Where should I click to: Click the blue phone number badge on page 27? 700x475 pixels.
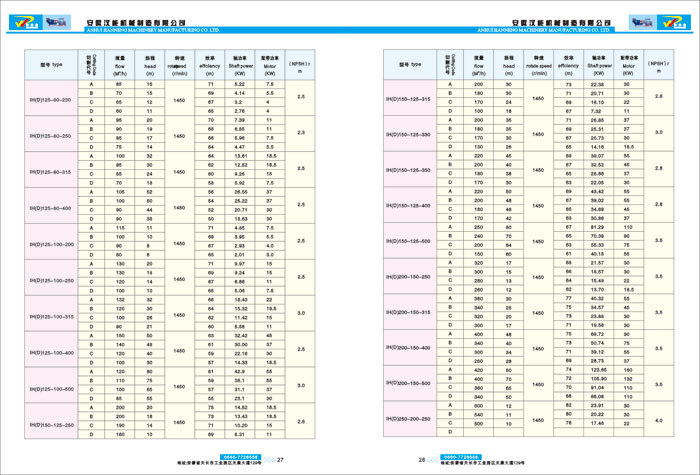tap(242, 457)
